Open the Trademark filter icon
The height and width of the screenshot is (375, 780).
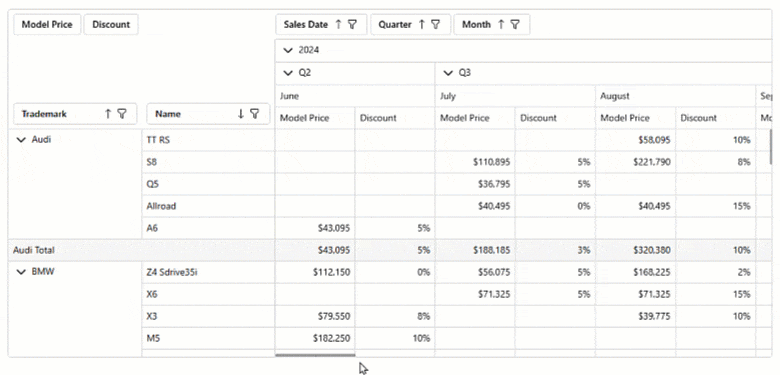(122, 114)
